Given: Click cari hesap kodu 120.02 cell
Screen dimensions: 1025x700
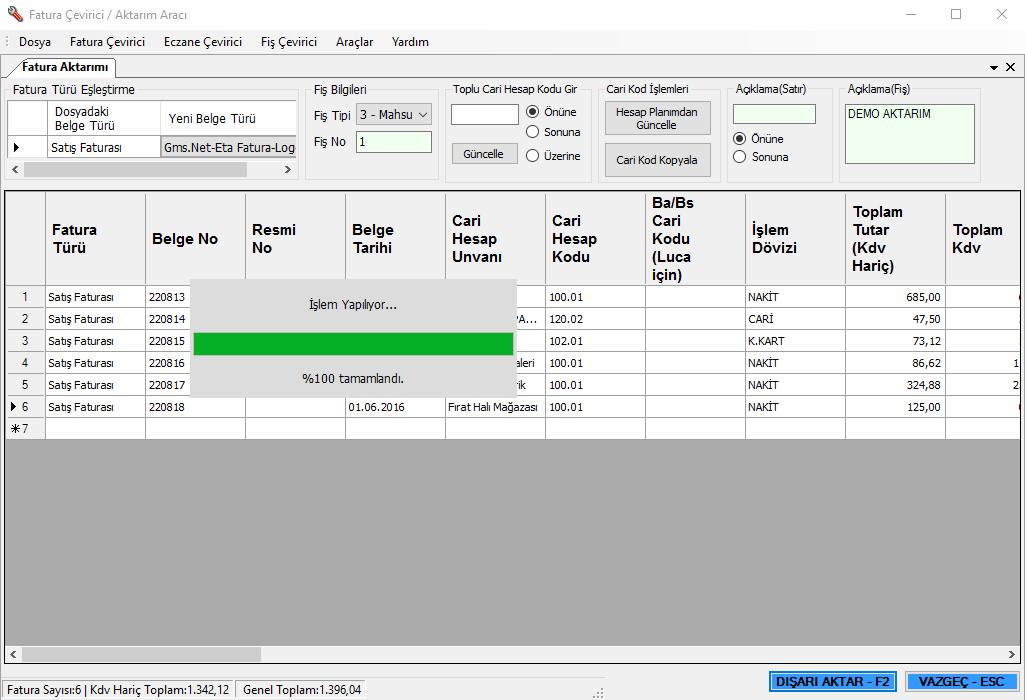Looking at the screenshot, I should click(596, 319).
